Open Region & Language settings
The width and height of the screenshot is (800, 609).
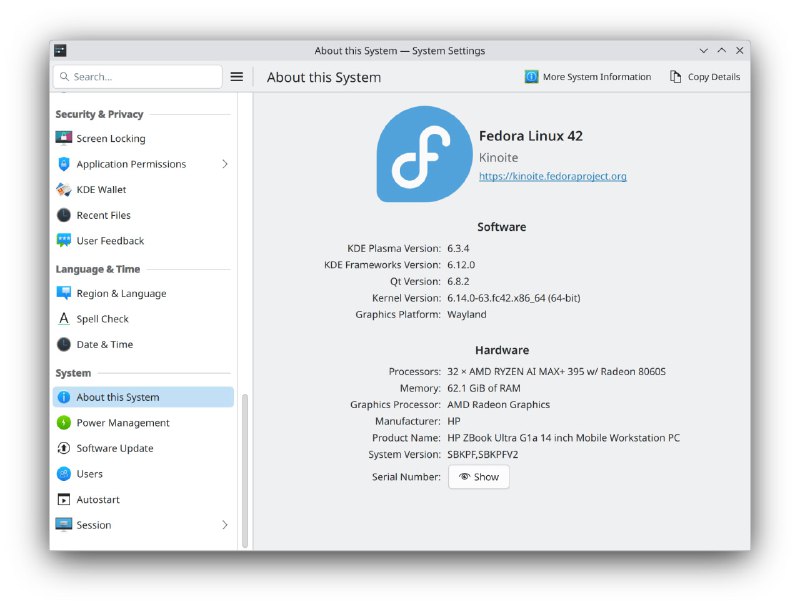[143, 293]
